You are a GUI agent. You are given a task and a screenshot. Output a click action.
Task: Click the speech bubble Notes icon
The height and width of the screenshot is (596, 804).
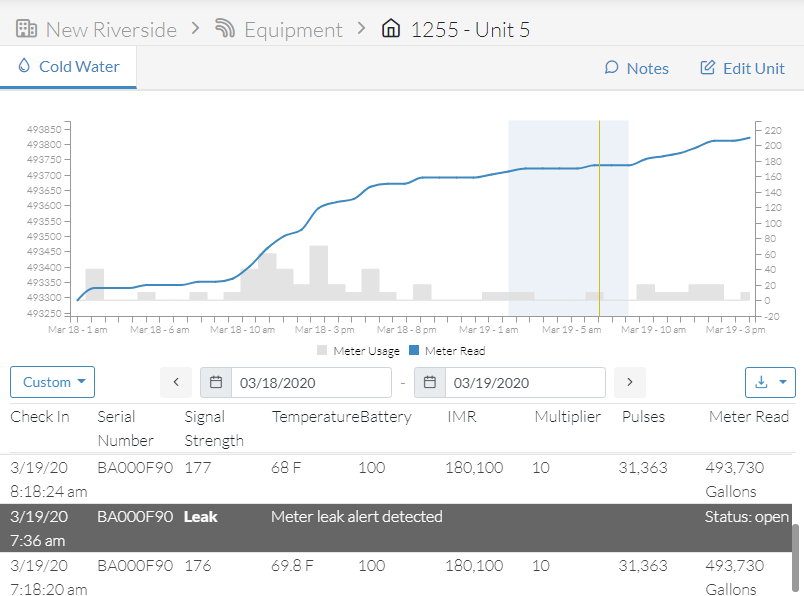611,68
